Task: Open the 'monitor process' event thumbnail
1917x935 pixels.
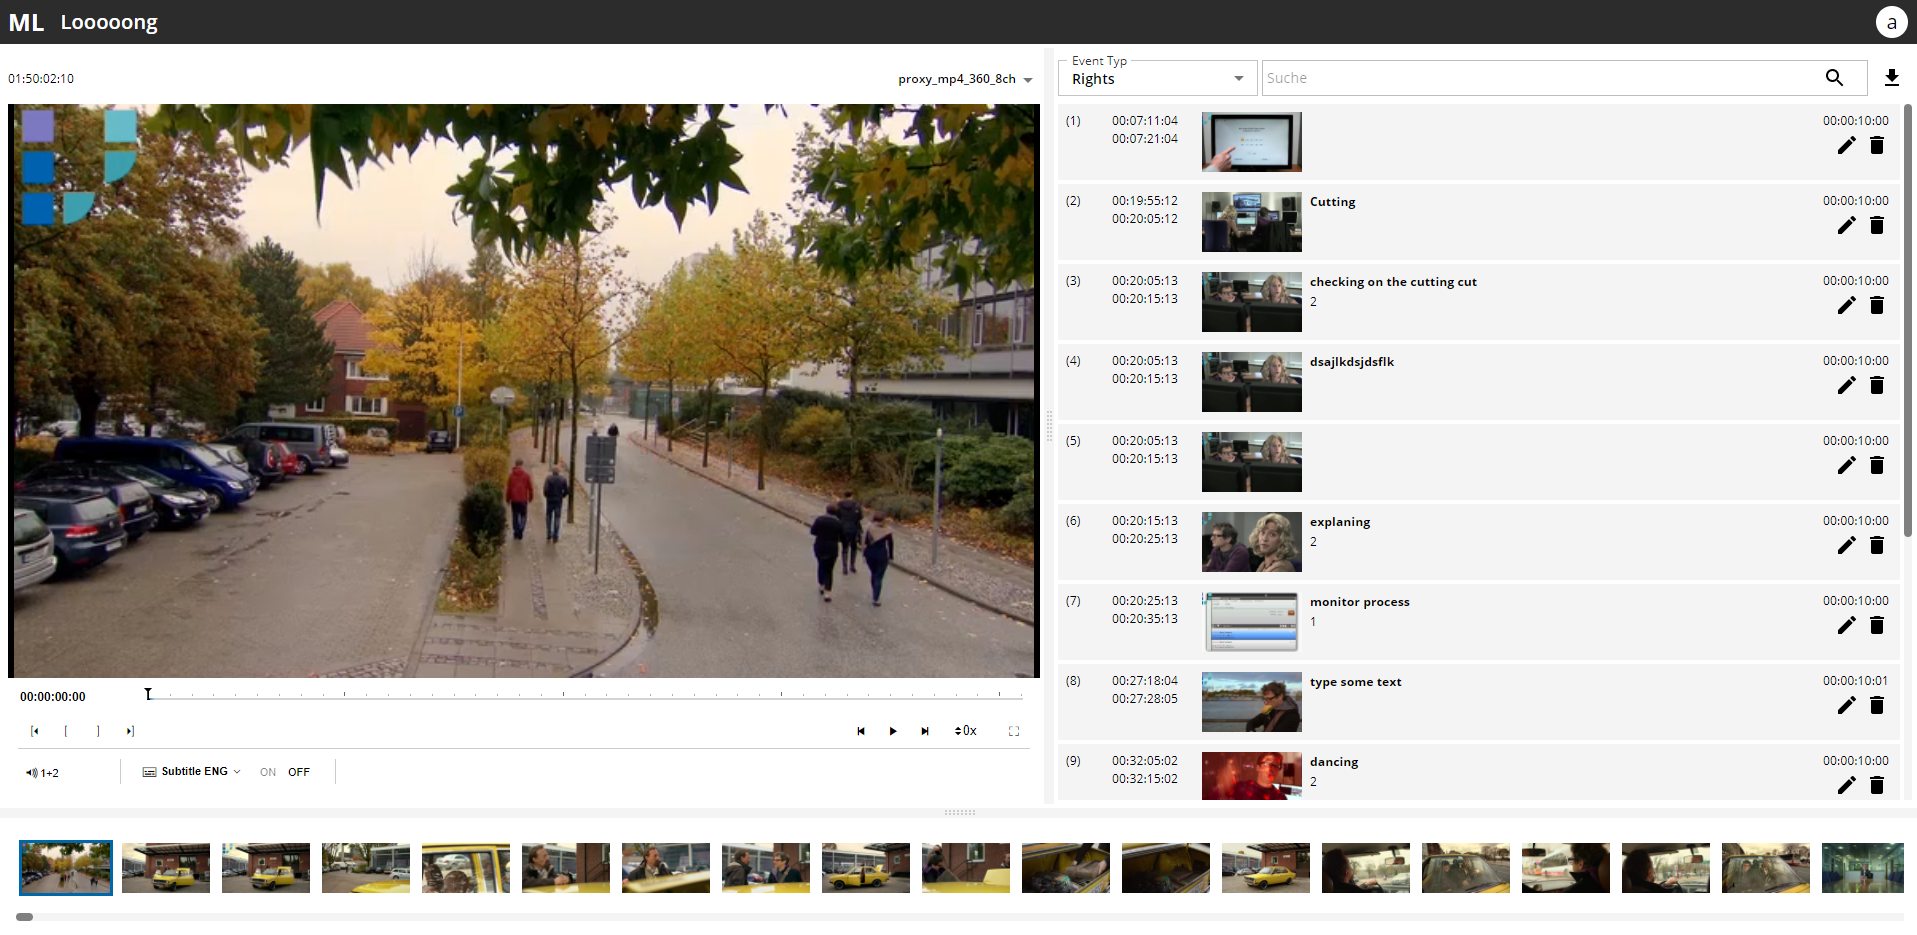Action: coord(1252,622)
